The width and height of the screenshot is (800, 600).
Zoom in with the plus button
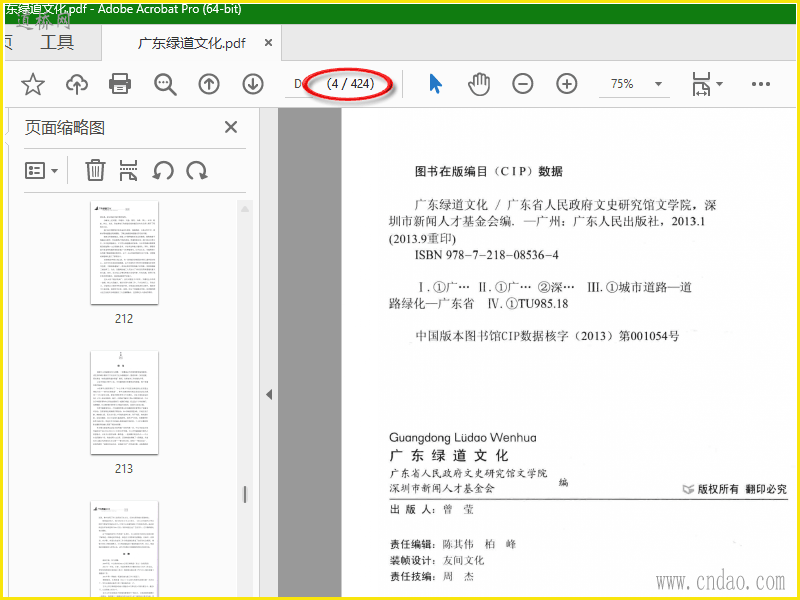(566, 84)
